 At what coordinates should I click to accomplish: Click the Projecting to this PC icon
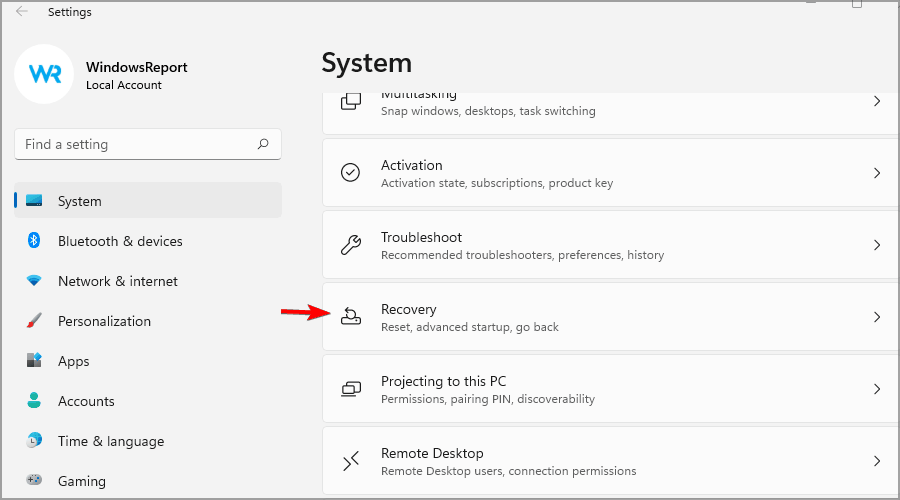pos(350,389)
